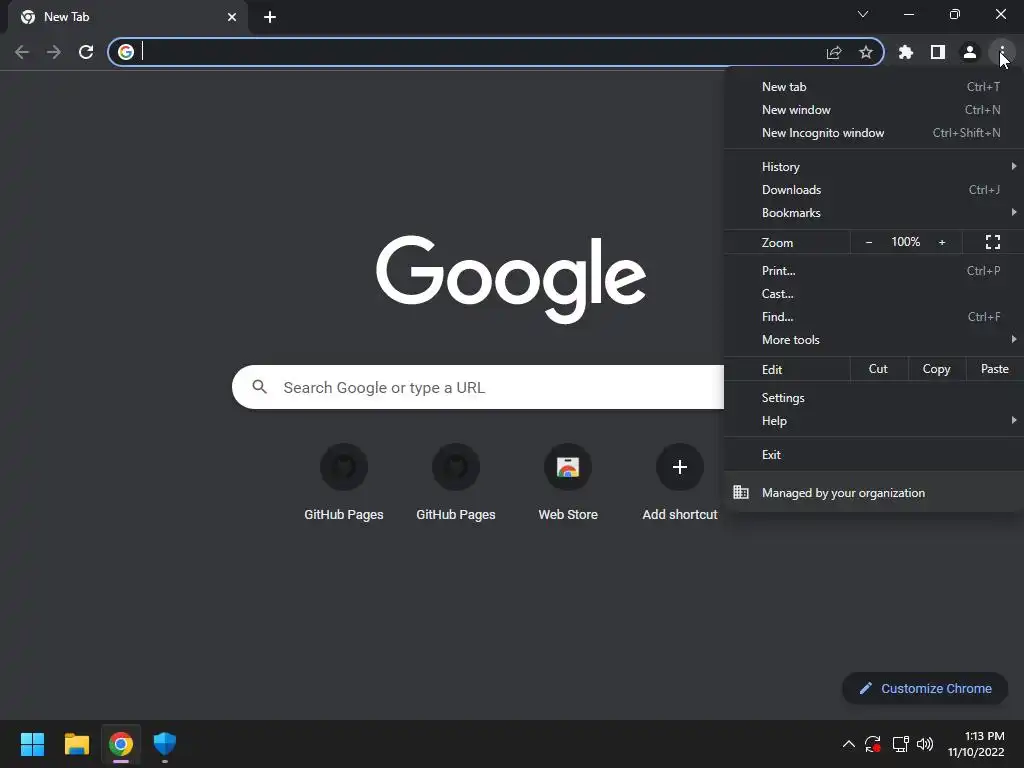Click the organization building icon
The width and height of the screenshot is (1024, 768).
pyautogui.click(x=741, y=492)
